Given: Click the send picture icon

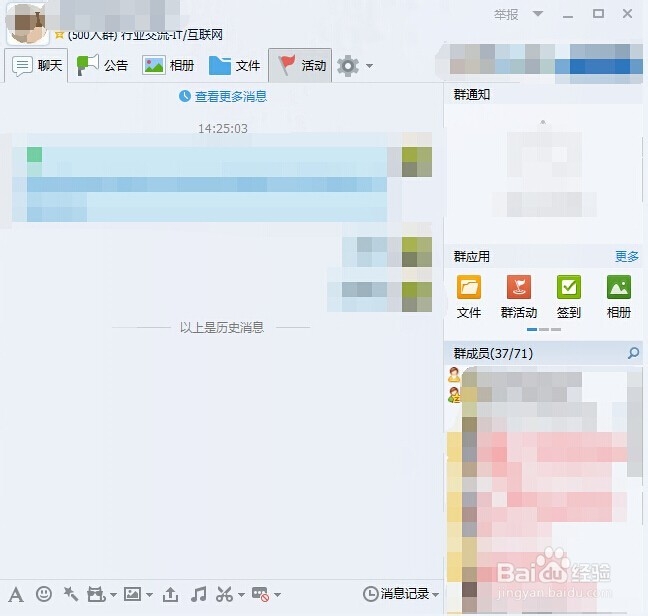Looking at the screenshot, I should 132,595.
